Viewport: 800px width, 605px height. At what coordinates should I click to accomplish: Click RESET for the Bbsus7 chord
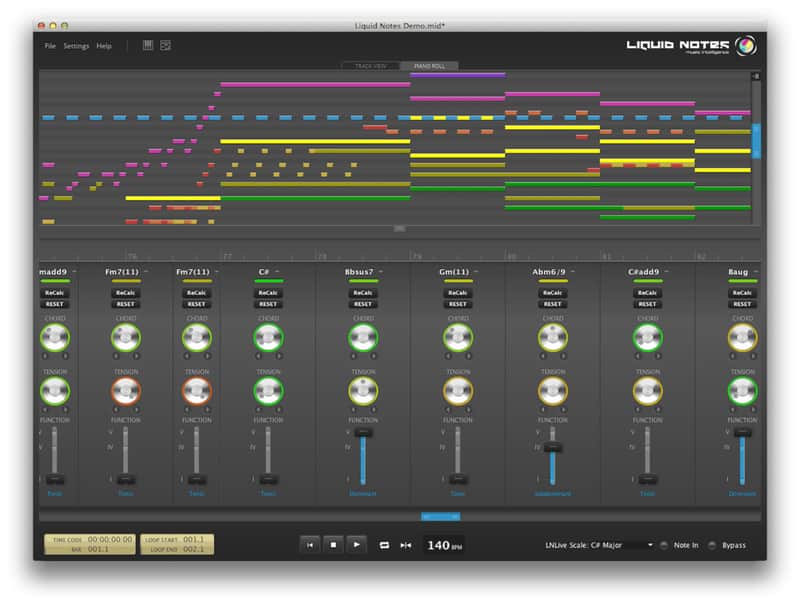point(363,304)
